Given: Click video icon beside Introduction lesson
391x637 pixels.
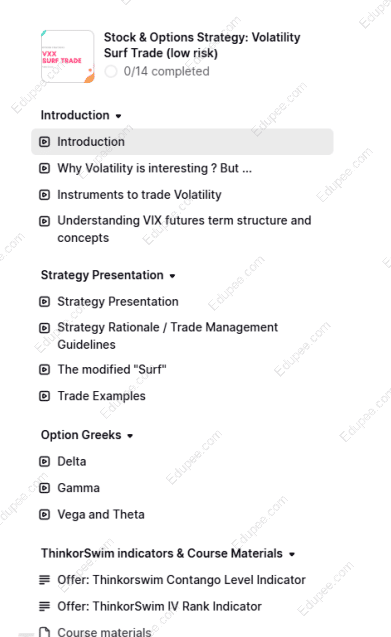Looking at the screenshot, I should (x=44, y=142).
